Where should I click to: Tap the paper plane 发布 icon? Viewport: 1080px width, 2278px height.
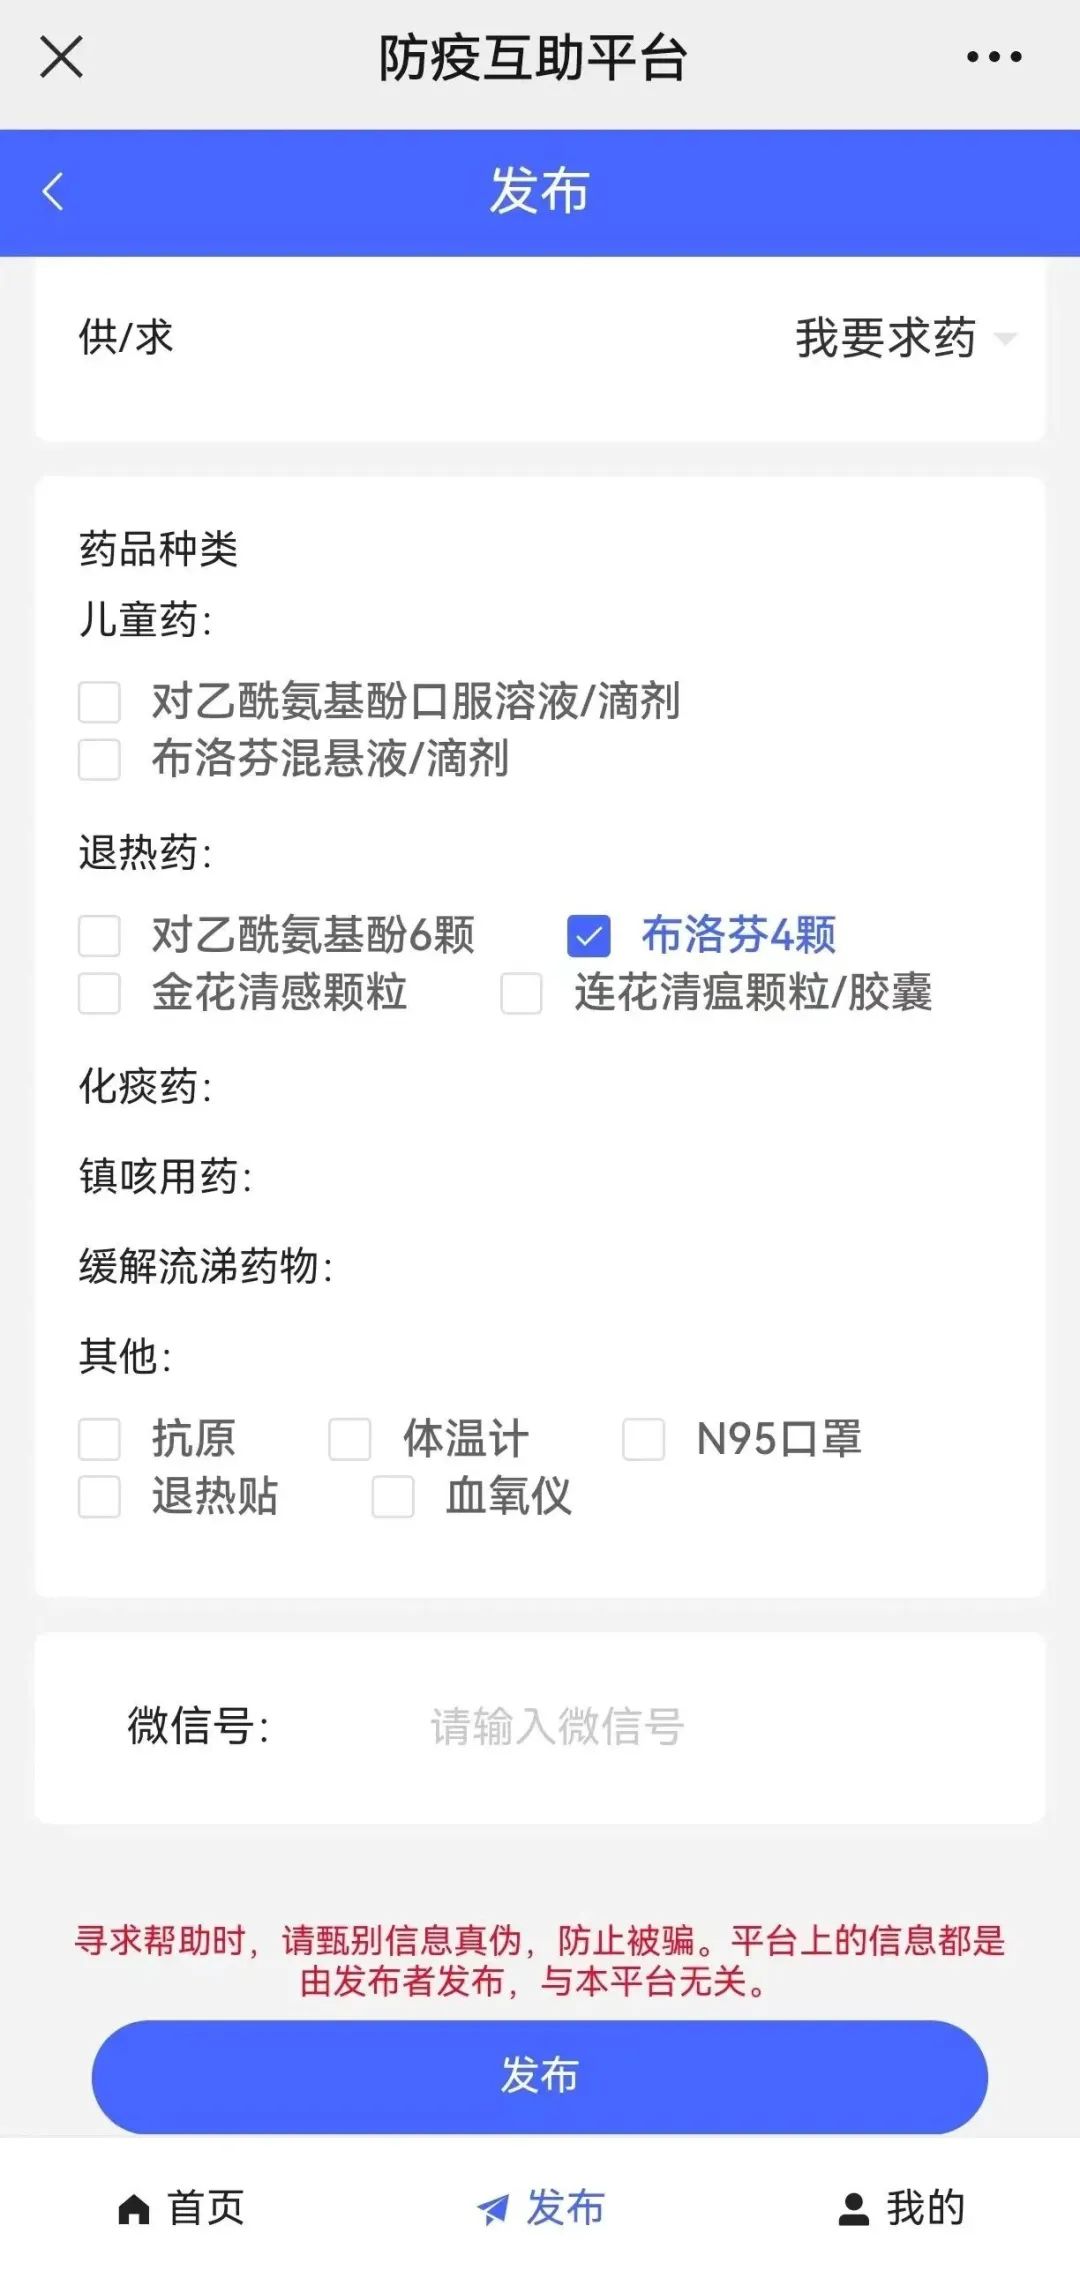[492, 2208]
